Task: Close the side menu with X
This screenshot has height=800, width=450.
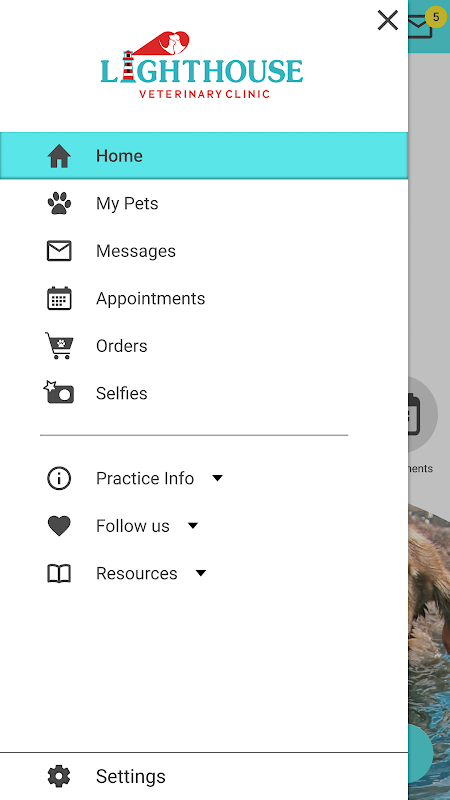Action: click(x=388, y=21)
